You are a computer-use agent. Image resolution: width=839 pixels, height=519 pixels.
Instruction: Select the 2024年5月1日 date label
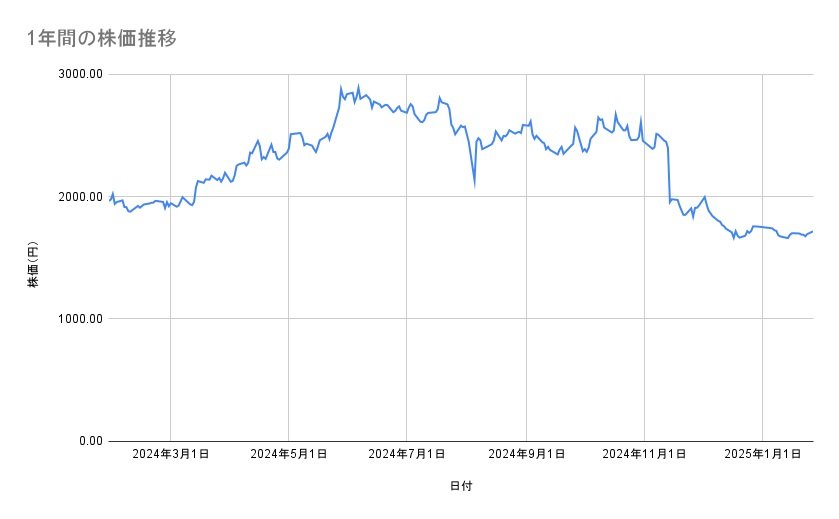(x=289, y=455)
